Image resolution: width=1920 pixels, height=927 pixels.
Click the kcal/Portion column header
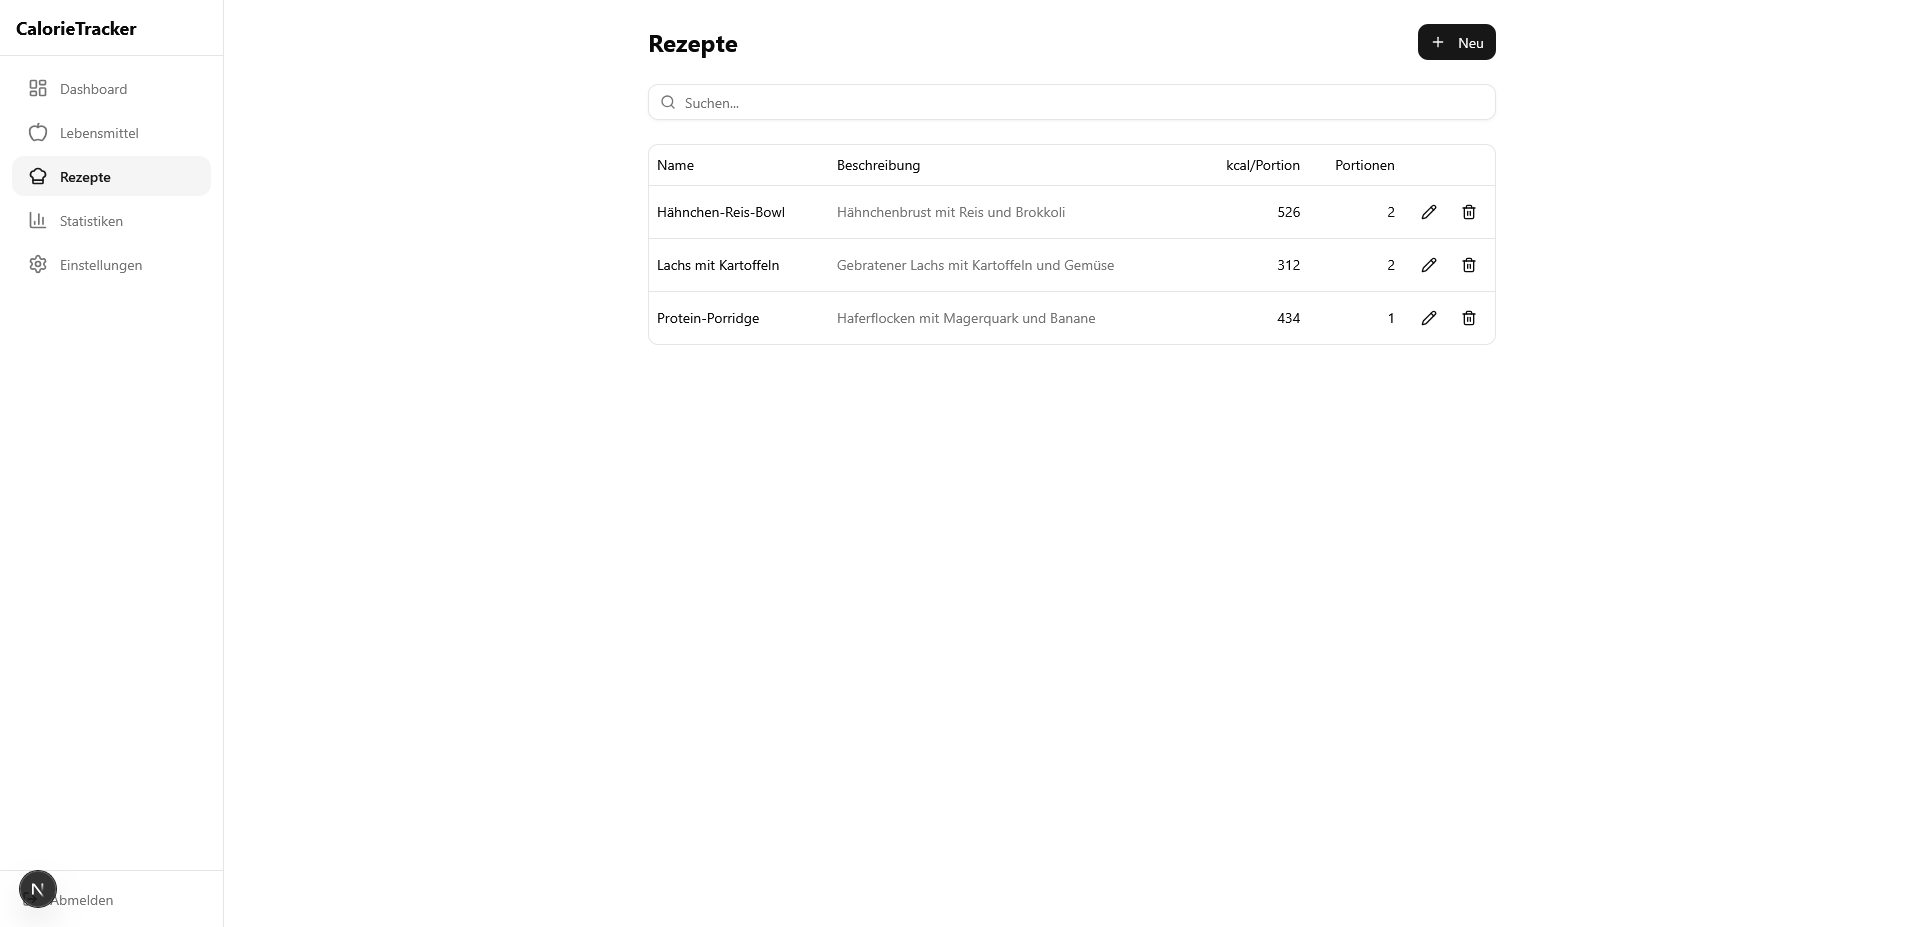coord(1262,165)
